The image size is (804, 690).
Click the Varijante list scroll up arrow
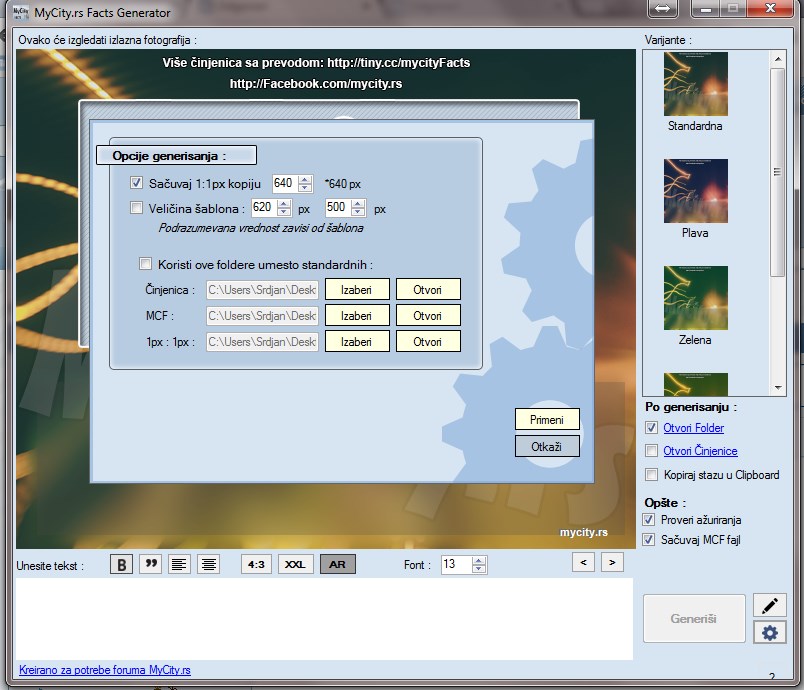click(778, 58)
